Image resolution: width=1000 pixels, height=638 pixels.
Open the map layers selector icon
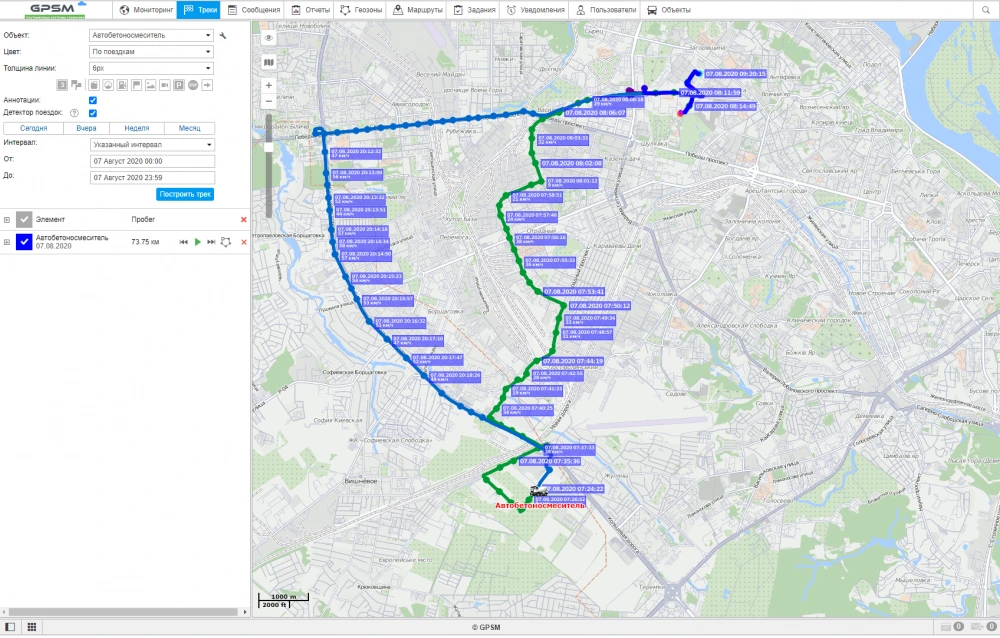click(268, 62)
